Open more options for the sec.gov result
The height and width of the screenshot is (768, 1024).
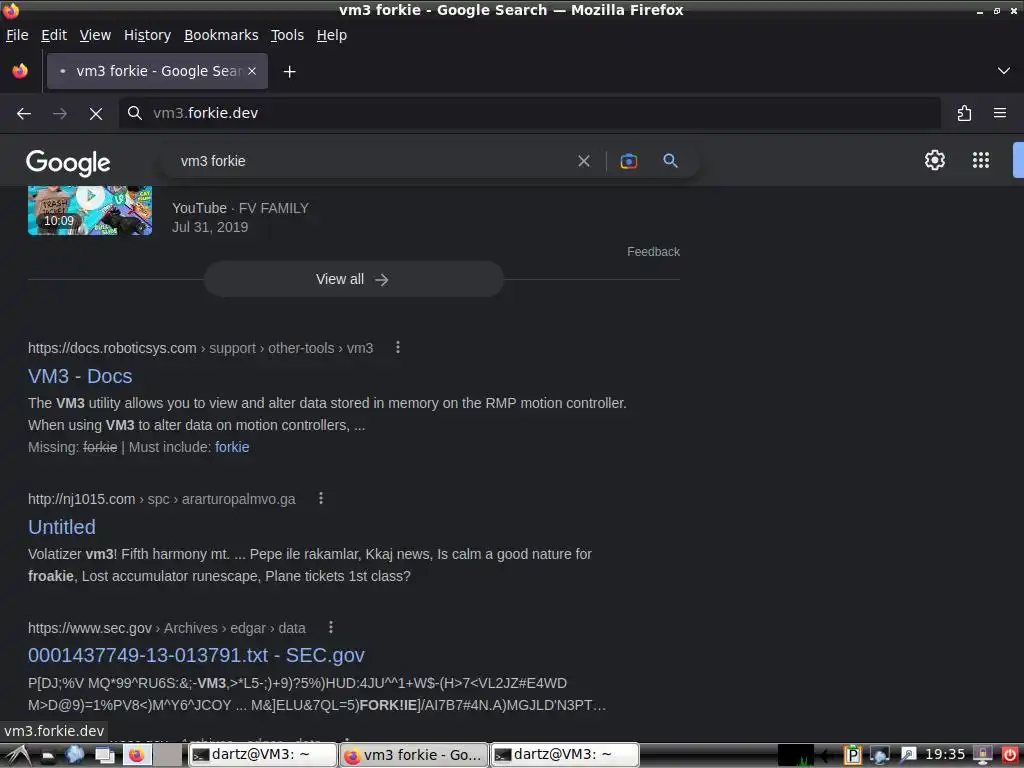[331, 627]
